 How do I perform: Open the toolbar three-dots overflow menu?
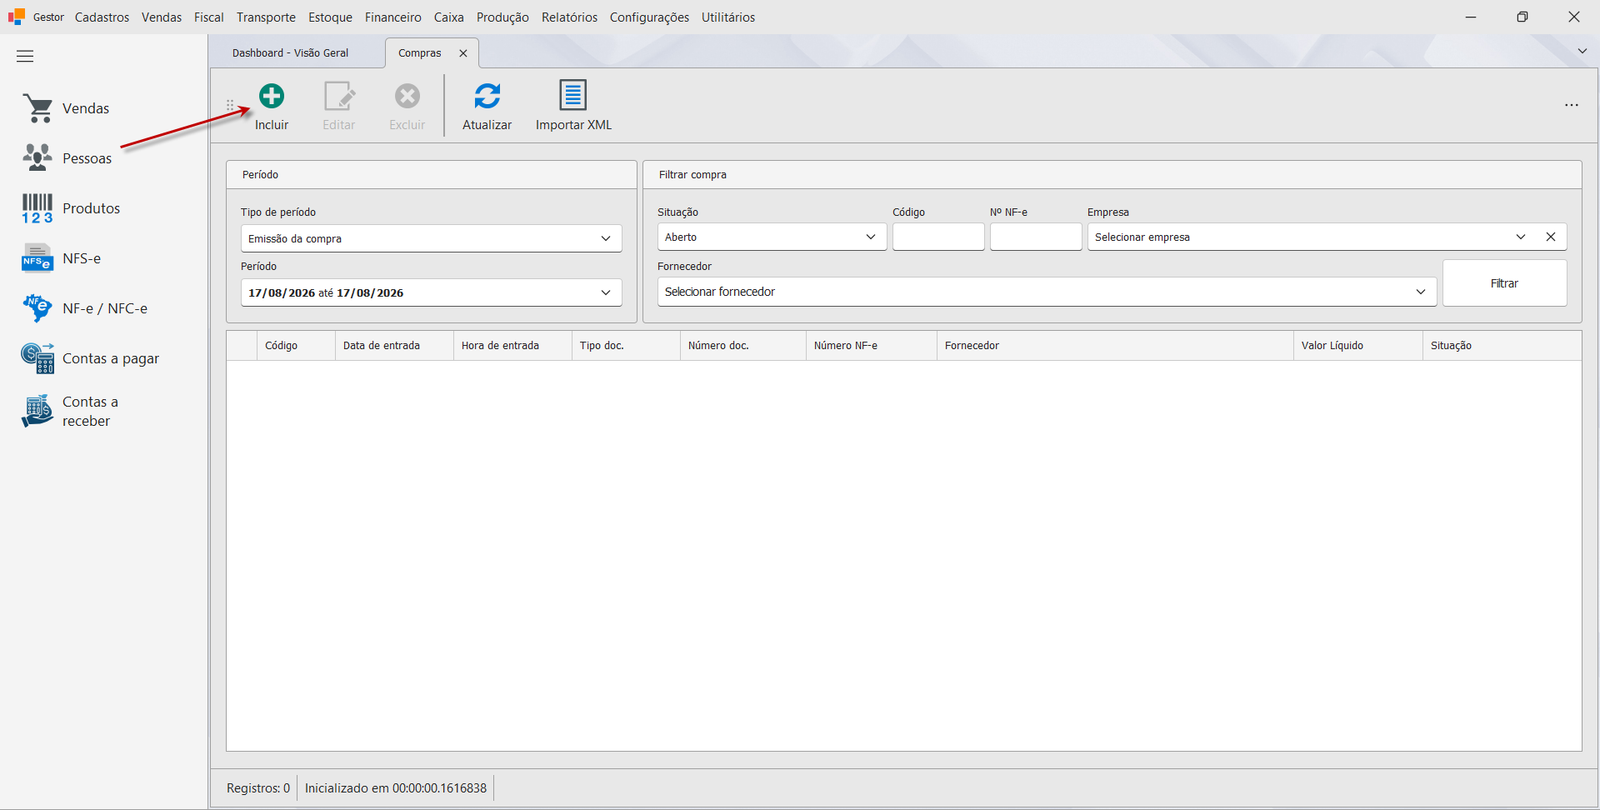[x=1571, y=105]
